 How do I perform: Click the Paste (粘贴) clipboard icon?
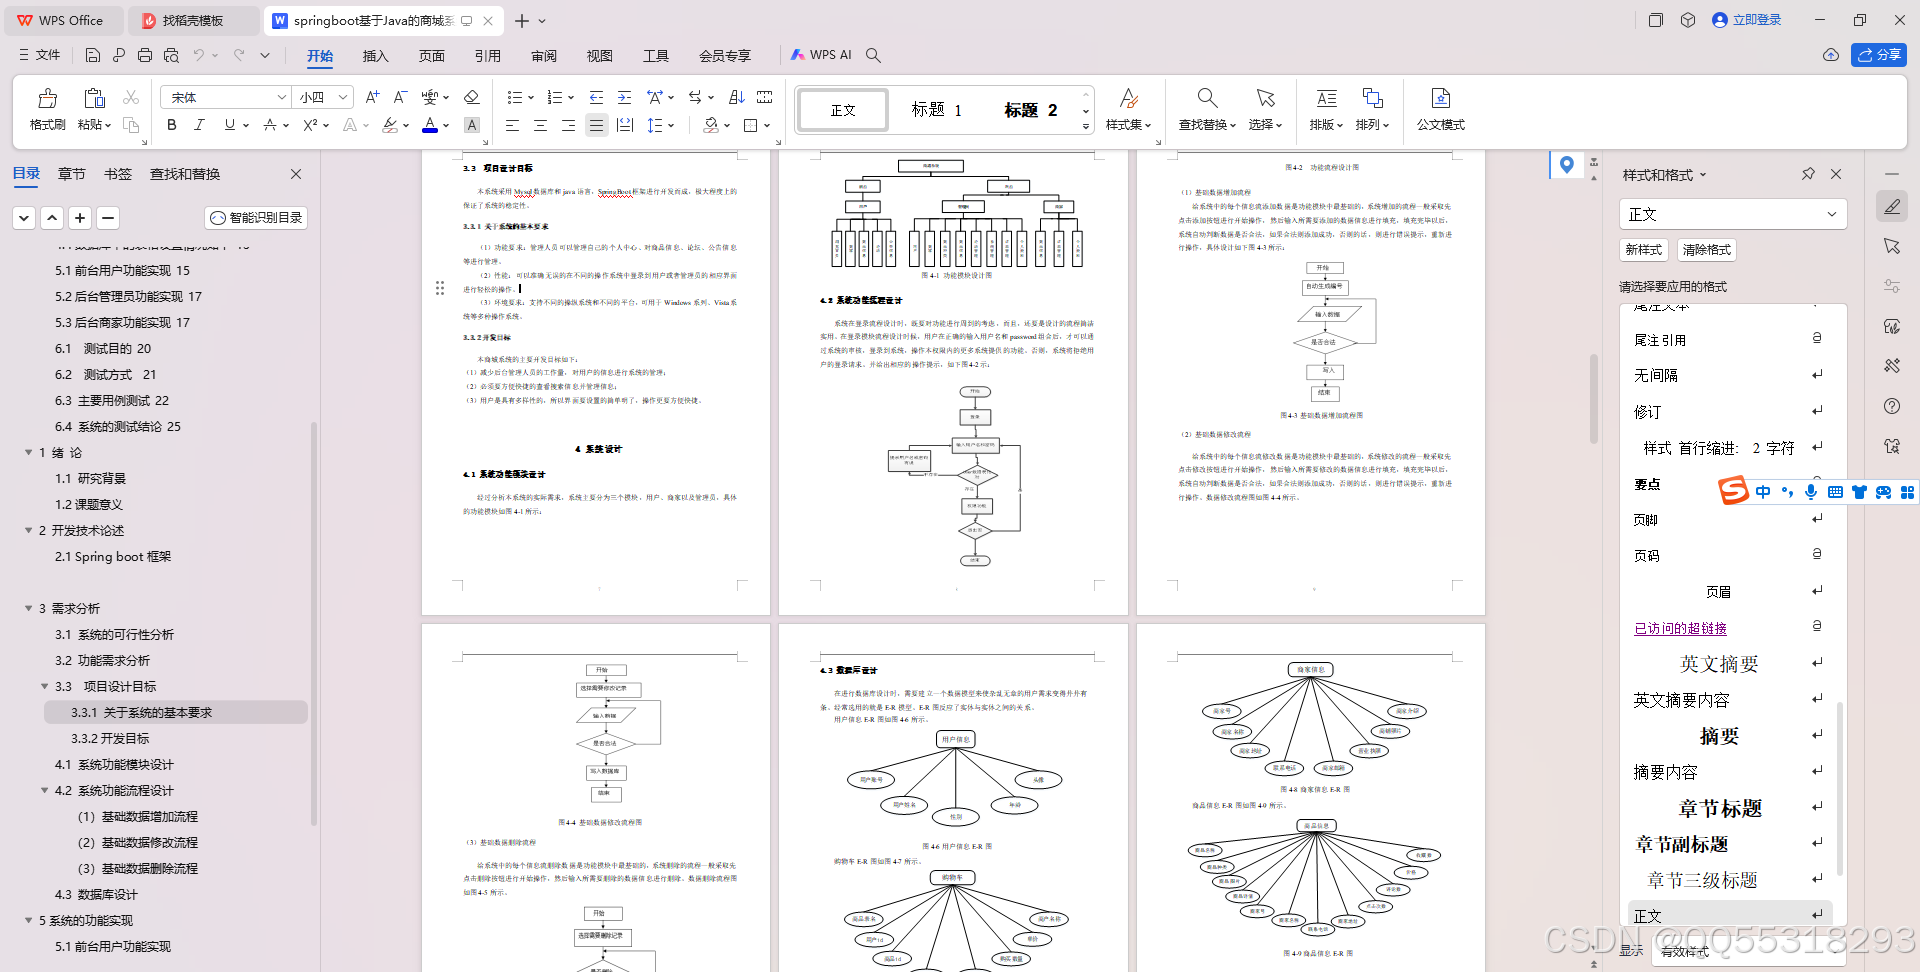94,98
